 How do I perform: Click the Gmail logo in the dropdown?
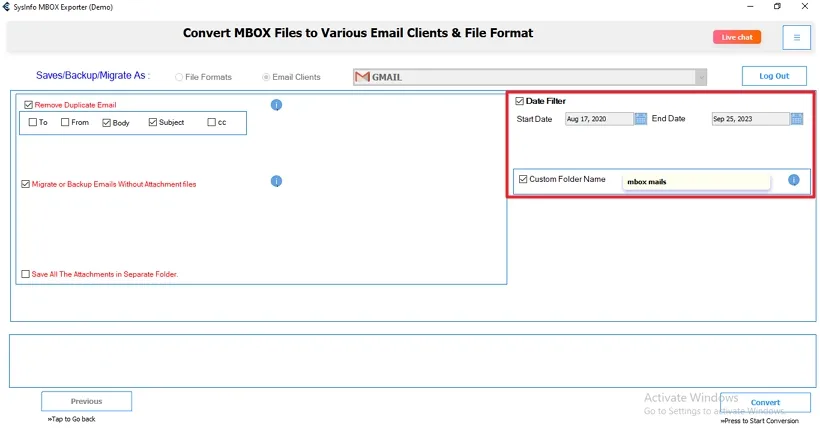[x=362, y=77]
